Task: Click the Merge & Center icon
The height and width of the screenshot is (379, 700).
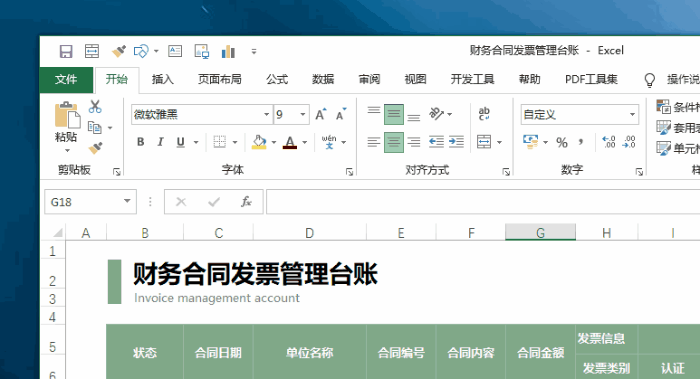Action: click(x=484, y=142)
